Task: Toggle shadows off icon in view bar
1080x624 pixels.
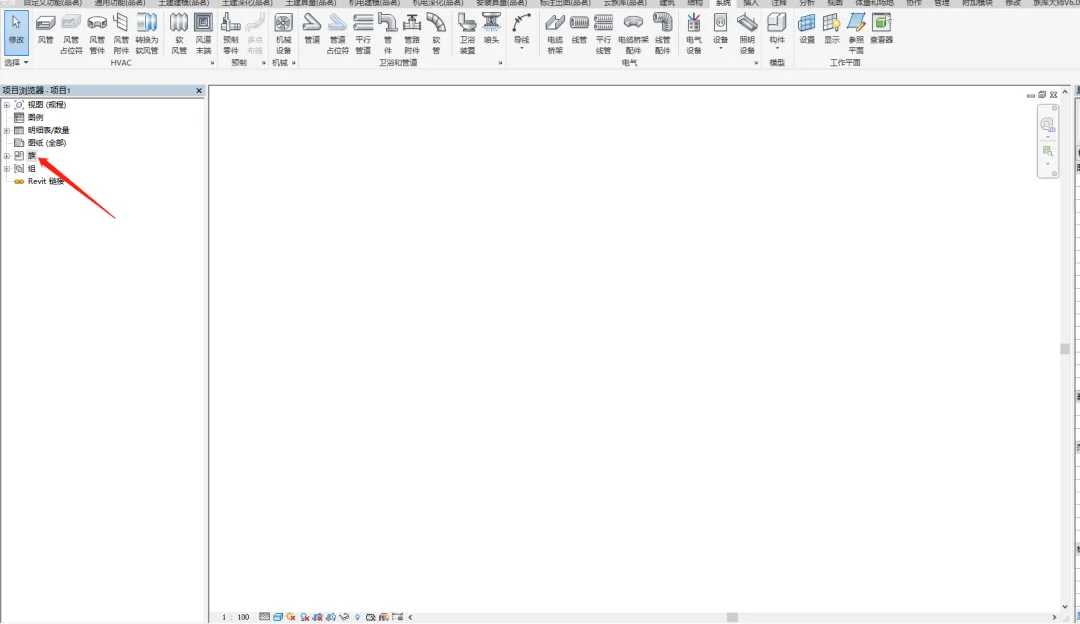Action: point(304,617)
